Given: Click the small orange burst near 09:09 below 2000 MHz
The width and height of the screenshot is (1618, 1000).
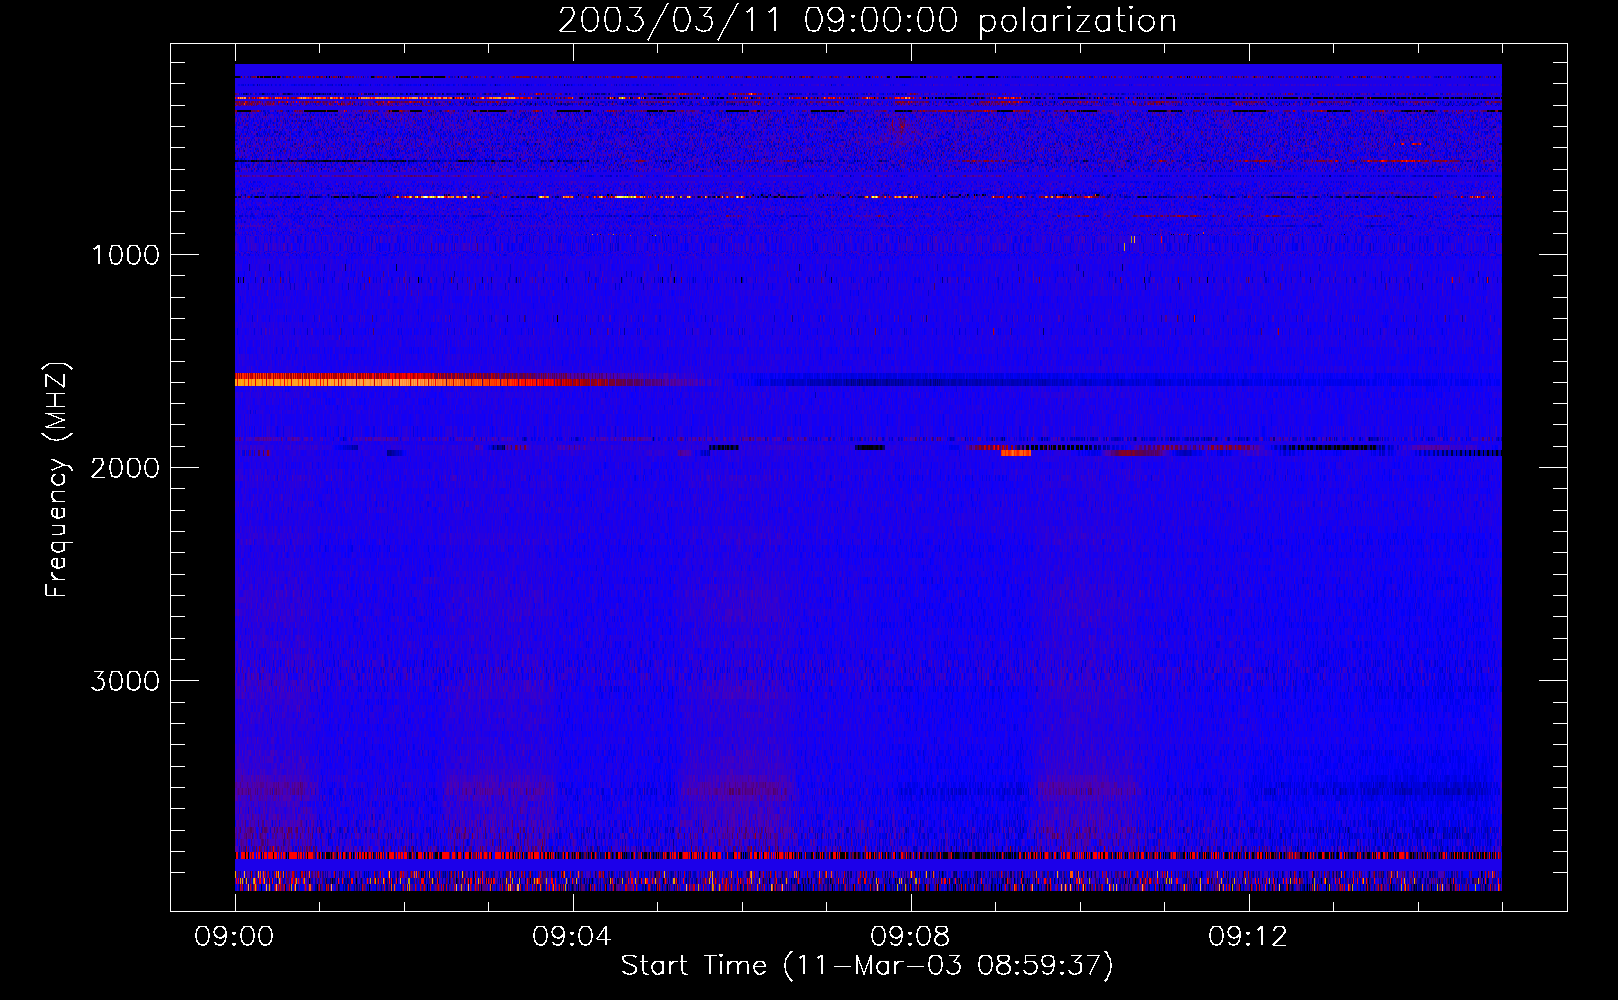Looking at the screenshot, I should coord(1016,453).
